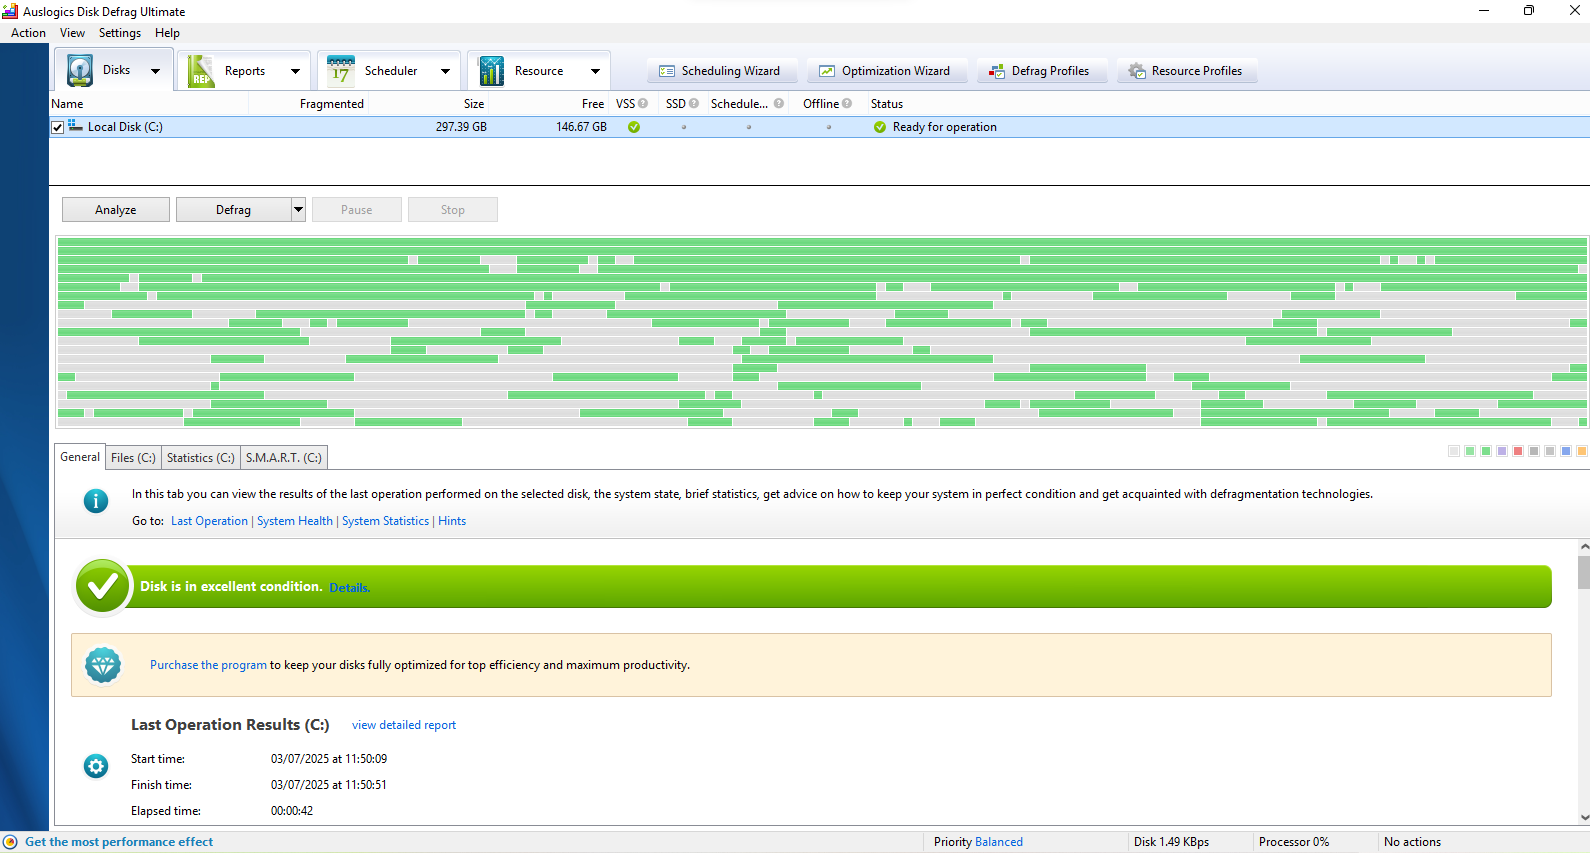This screenshot has width=1590, height=853.
Task: Open the Help menu
Action: click(x=167, y=33)
